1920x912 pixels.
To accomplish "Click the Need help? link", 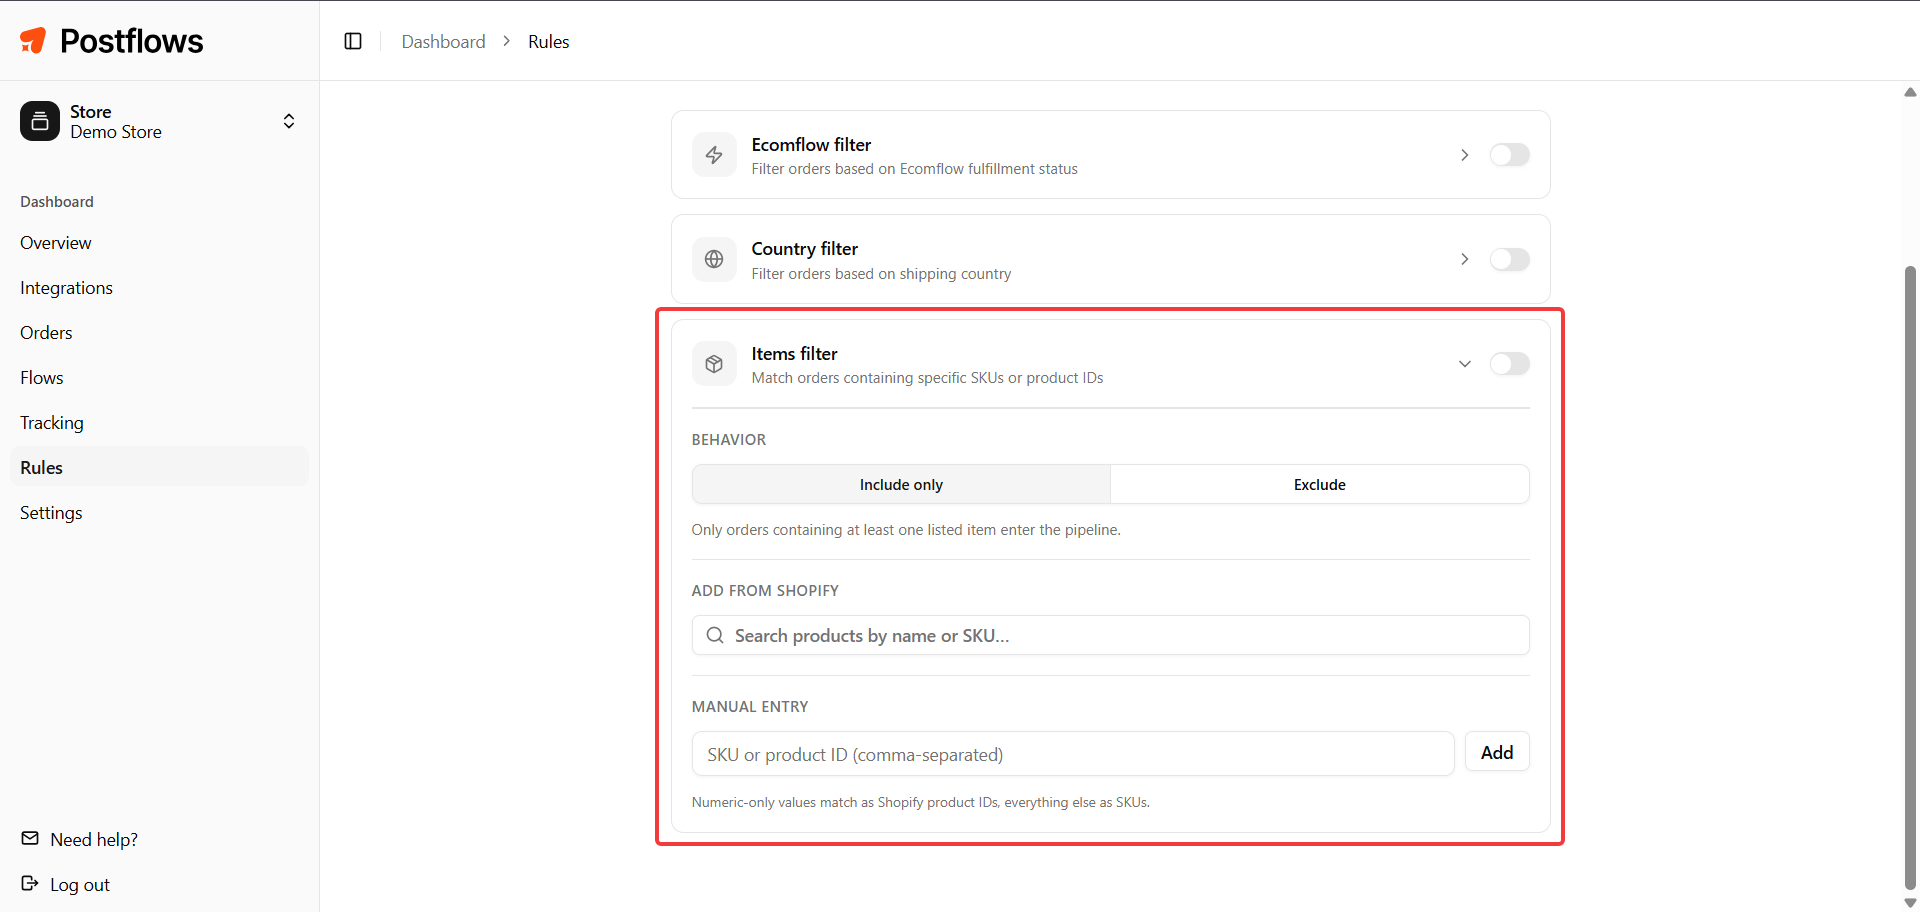I will [94, 839].
